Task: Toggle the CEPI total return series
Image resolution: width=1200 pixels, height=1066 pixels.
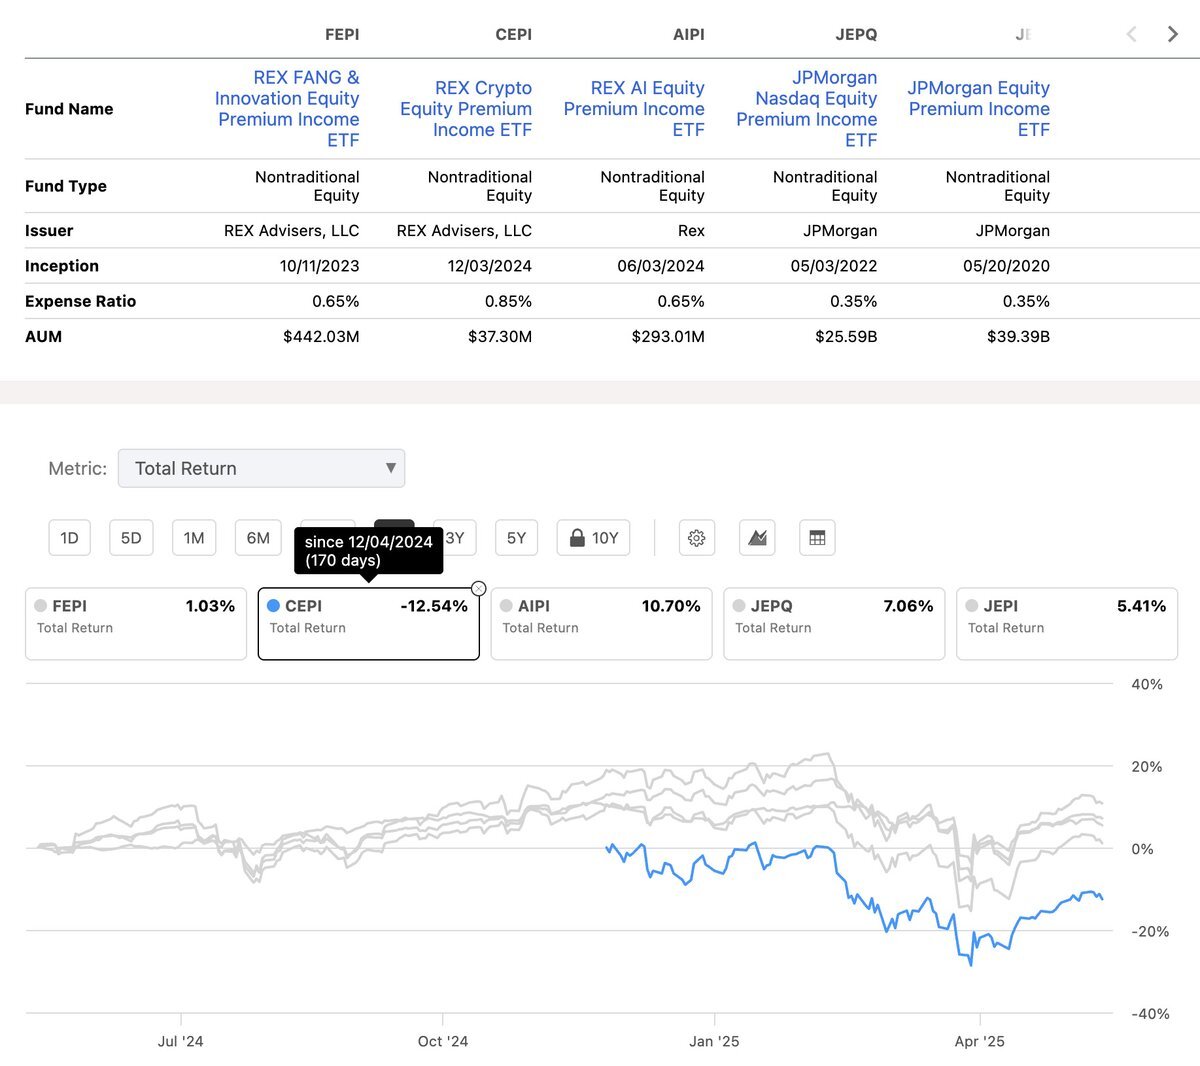Action: coord(369,624)
